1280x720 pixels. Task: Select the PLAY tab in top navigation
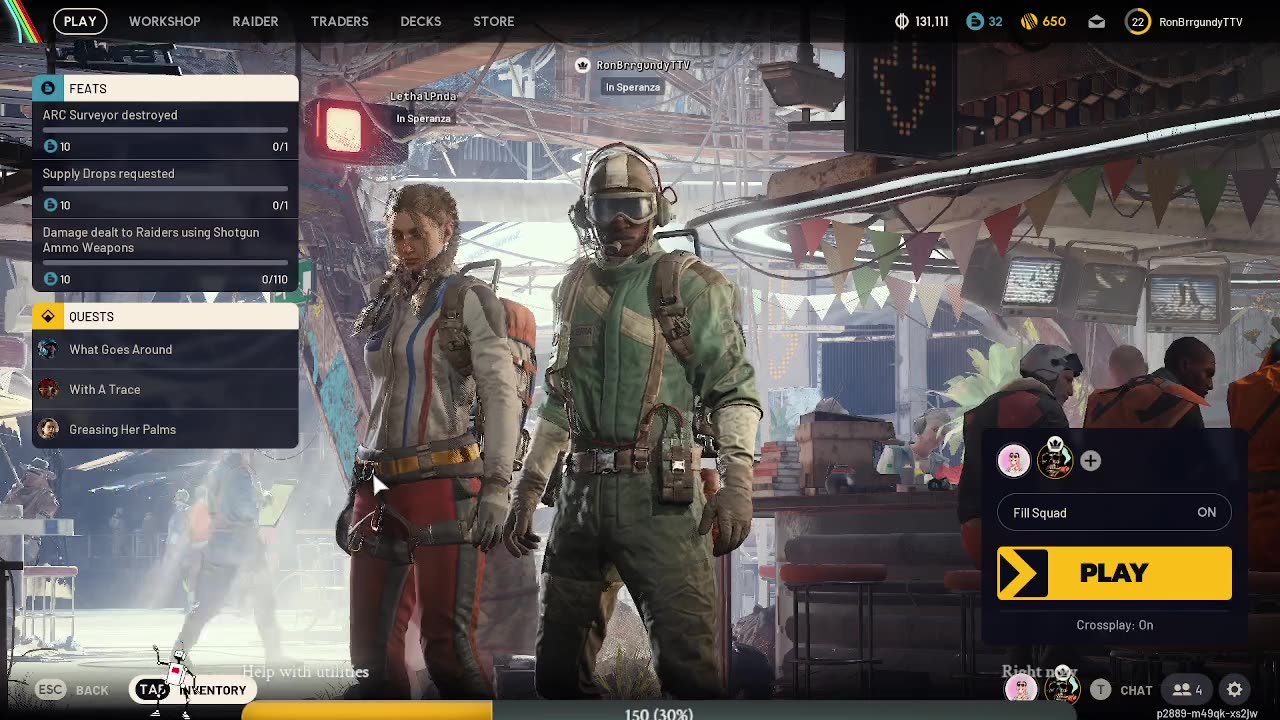(80, 21)
